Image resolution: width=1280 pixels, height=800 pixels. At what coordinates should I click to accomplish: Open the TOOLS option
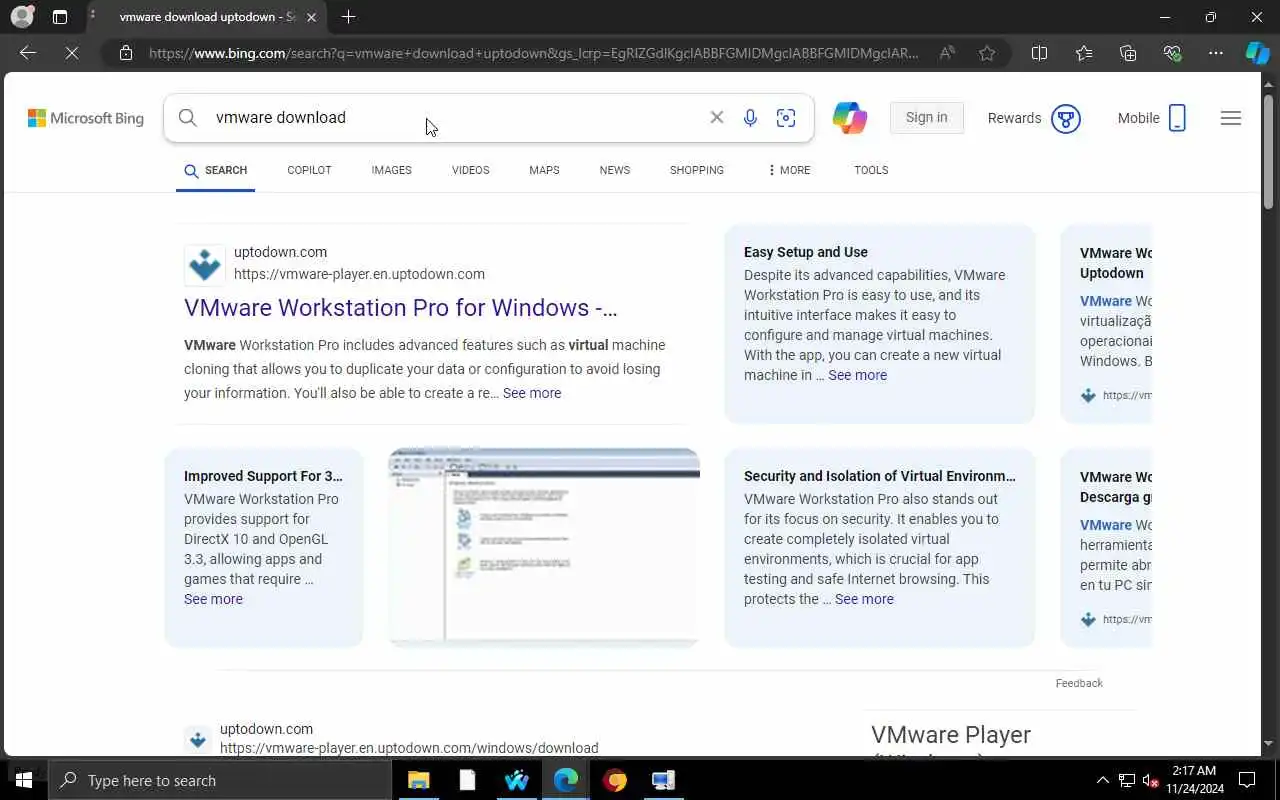(871, 170)
